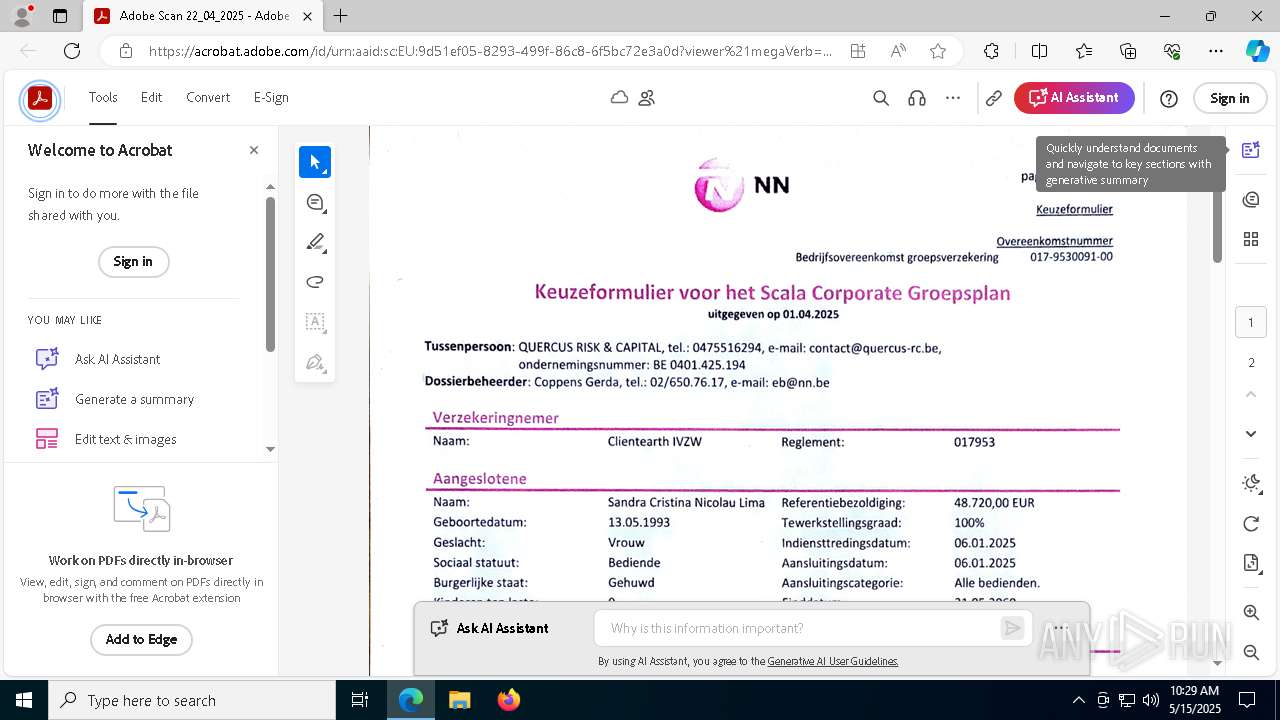Launch Firefox from taskbar
This screenshot has height=720, width=1280.
509,700
